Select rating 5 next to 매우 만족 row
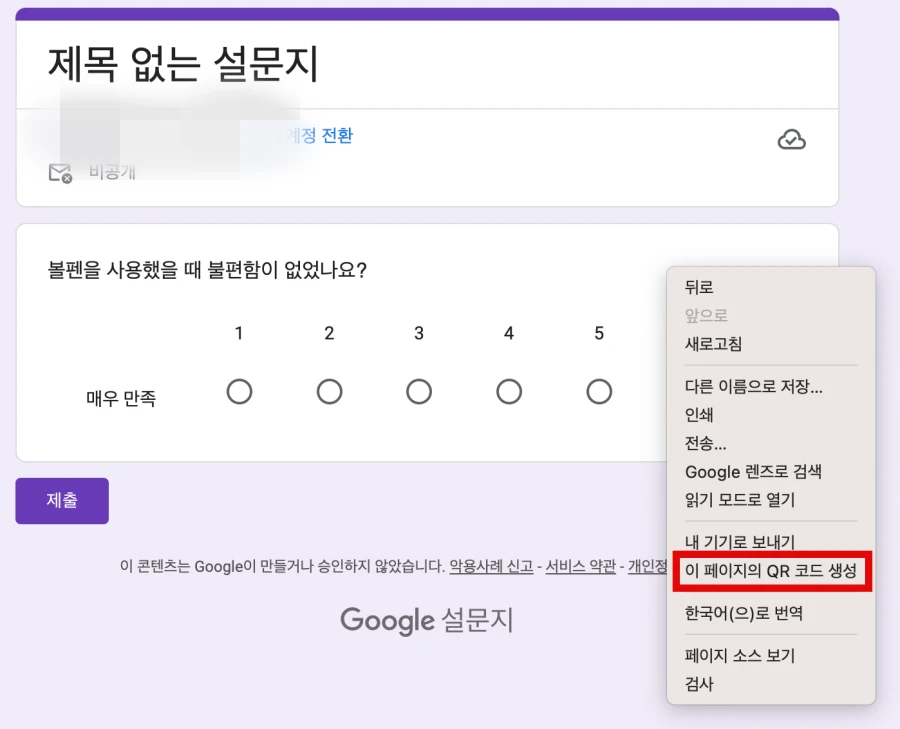900x729 pixels. 598,391
